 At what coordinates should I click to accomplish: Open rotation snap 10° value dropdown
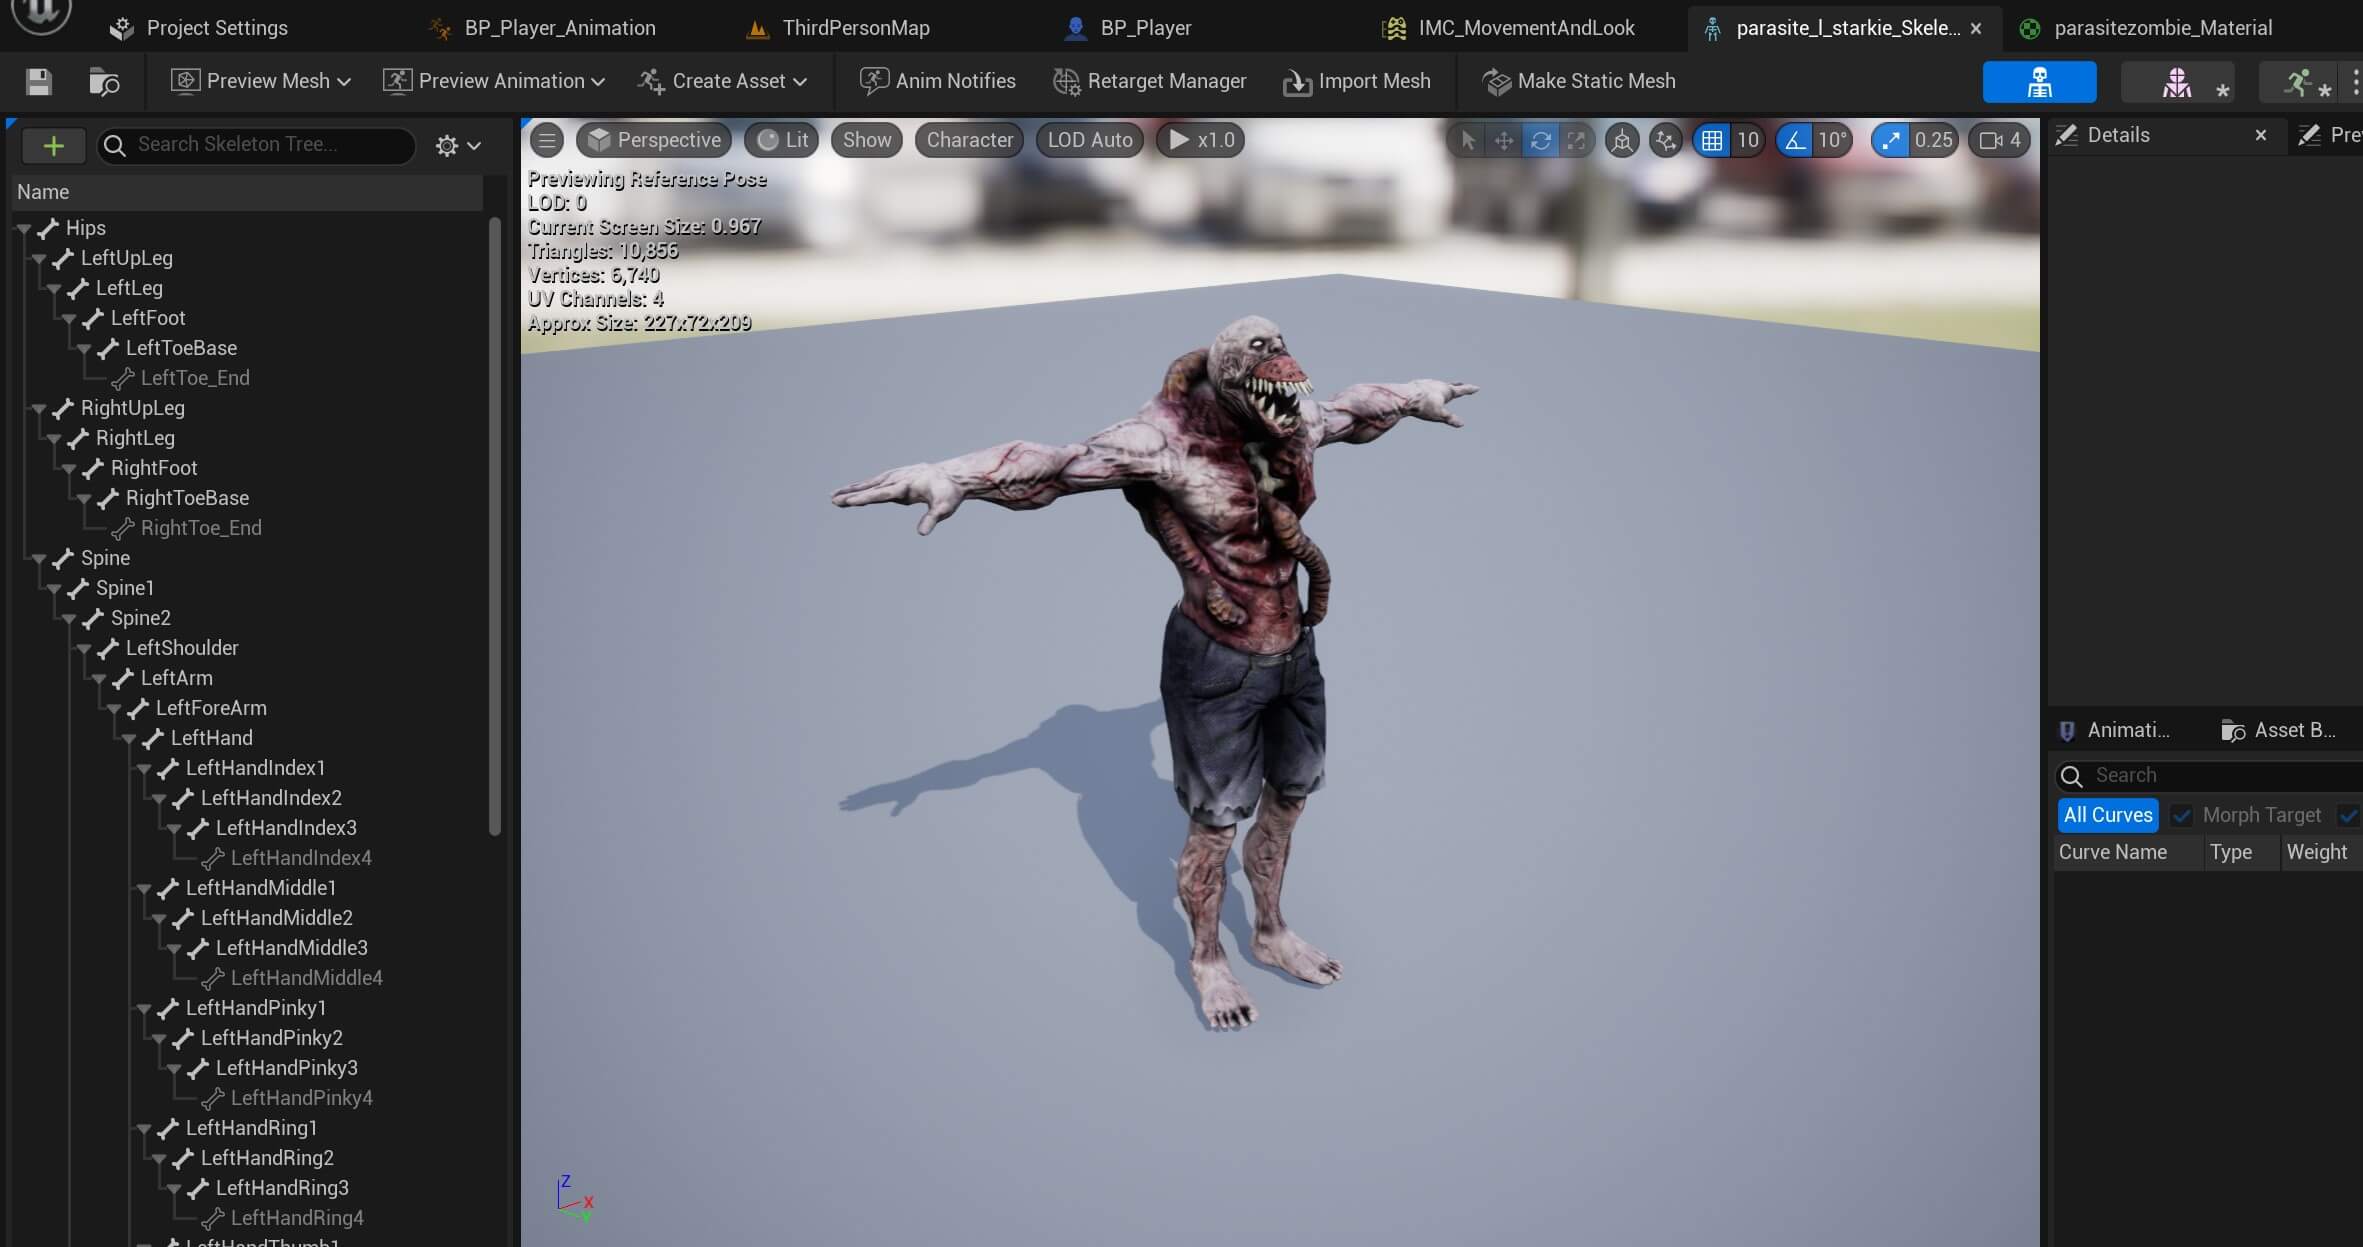(x=1833, y=141)
